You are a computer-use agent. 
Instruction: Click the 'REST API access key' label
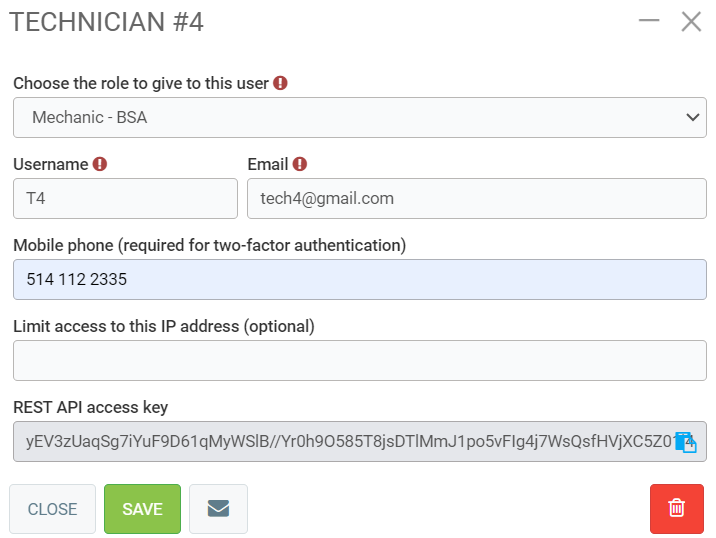91,407
